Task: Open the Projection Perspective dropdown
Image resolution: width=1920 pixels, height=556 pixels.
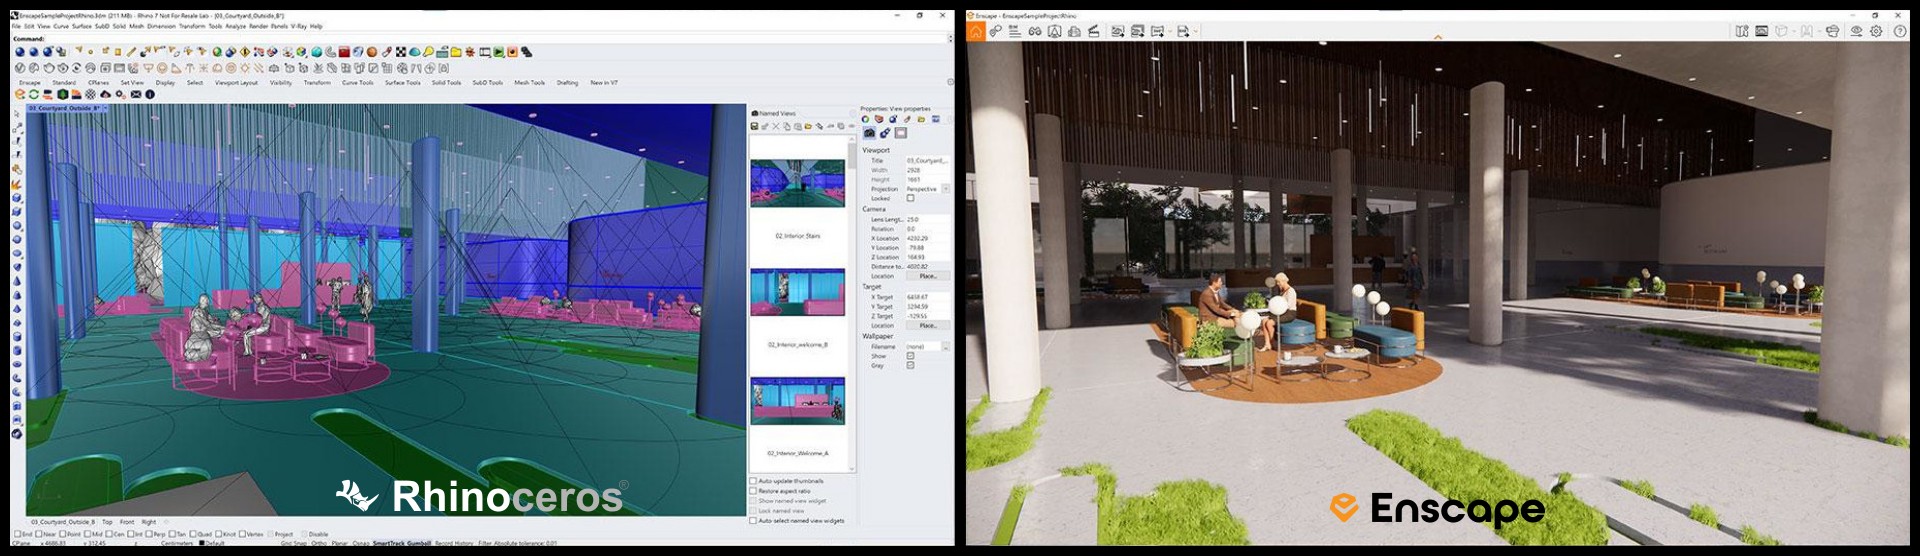Action: point(946,189)
